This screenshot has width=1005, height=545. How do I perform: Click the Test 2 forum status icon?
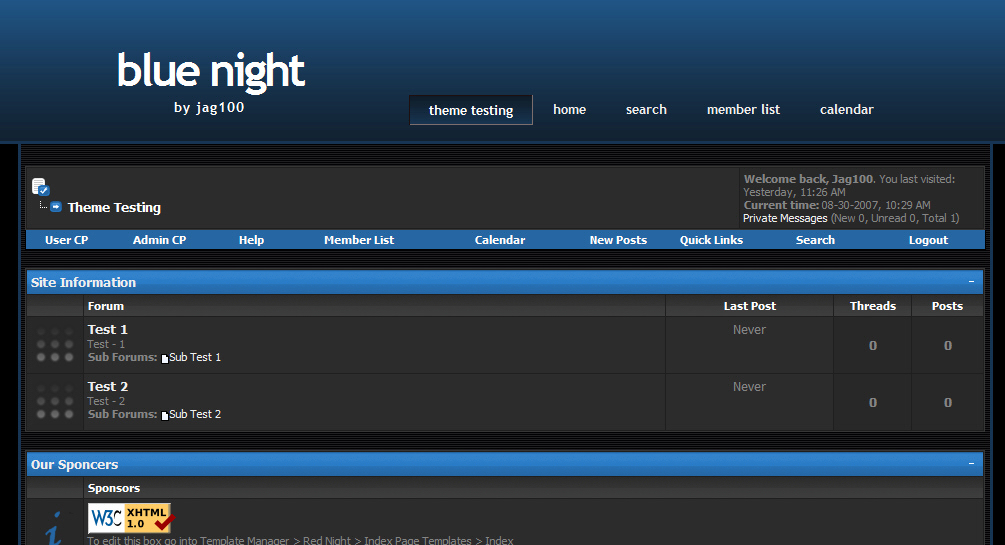(54, 401)
